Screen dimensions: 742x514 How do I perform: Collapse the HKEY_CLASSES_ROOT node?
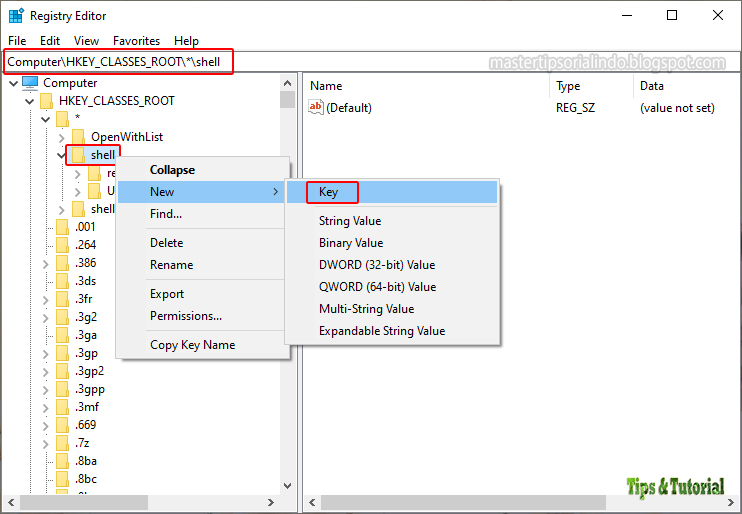[x=30, y=102]
